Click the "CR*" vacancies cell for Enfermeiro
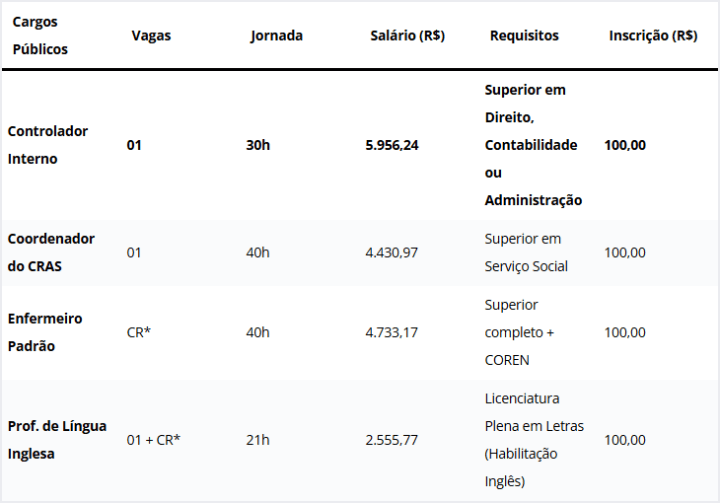This screenshot has height=503, width=720. pyautogui.click(x=139, y=332)
